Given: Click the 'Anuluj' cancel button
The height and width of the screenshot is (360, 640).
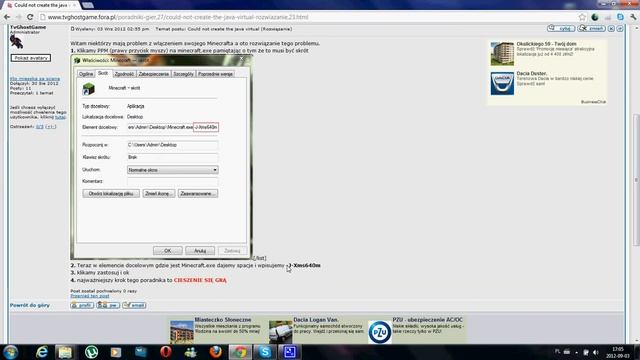Looking at the screenshot, I should pyautogui.click(x=200, y=251).
